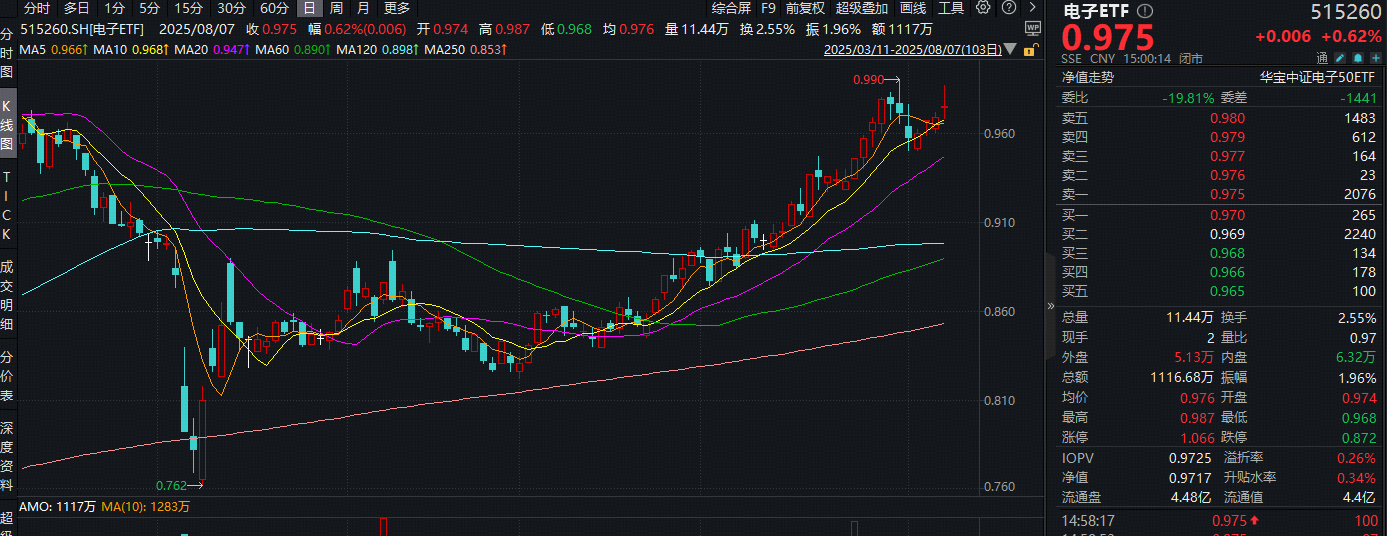Click the 净值走势 link
The image size is (1387, 536).
coord(1088,77)
